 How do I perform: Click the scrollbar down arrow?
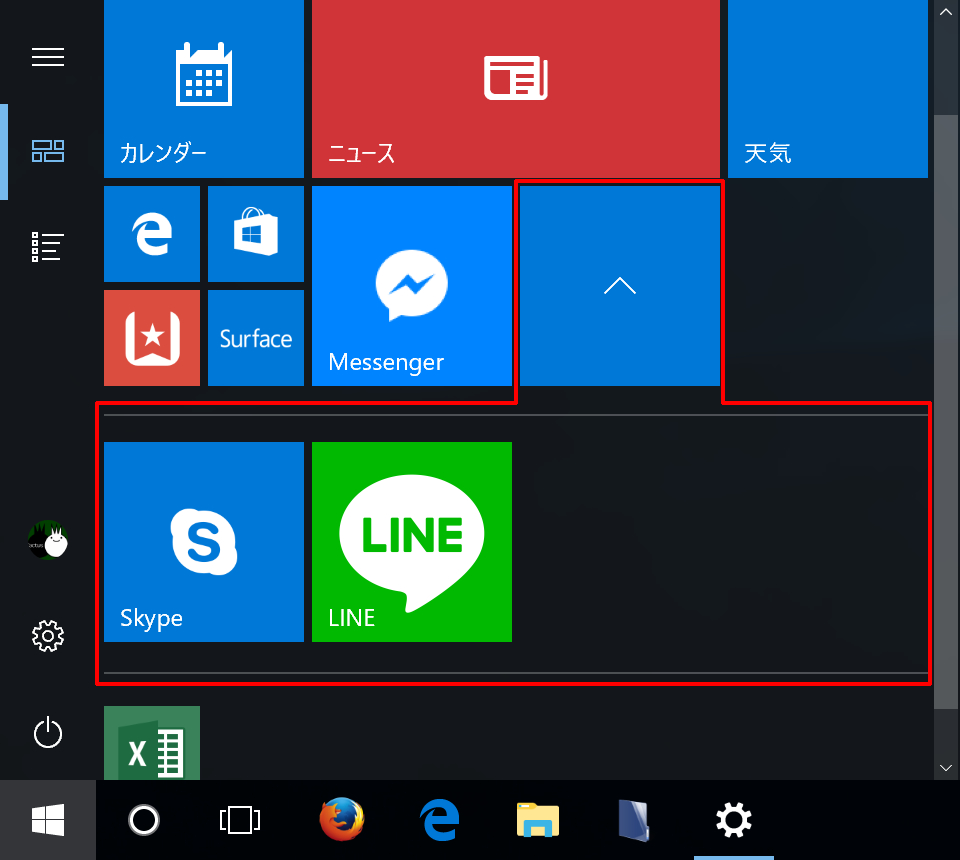click(x=946, y=768)
